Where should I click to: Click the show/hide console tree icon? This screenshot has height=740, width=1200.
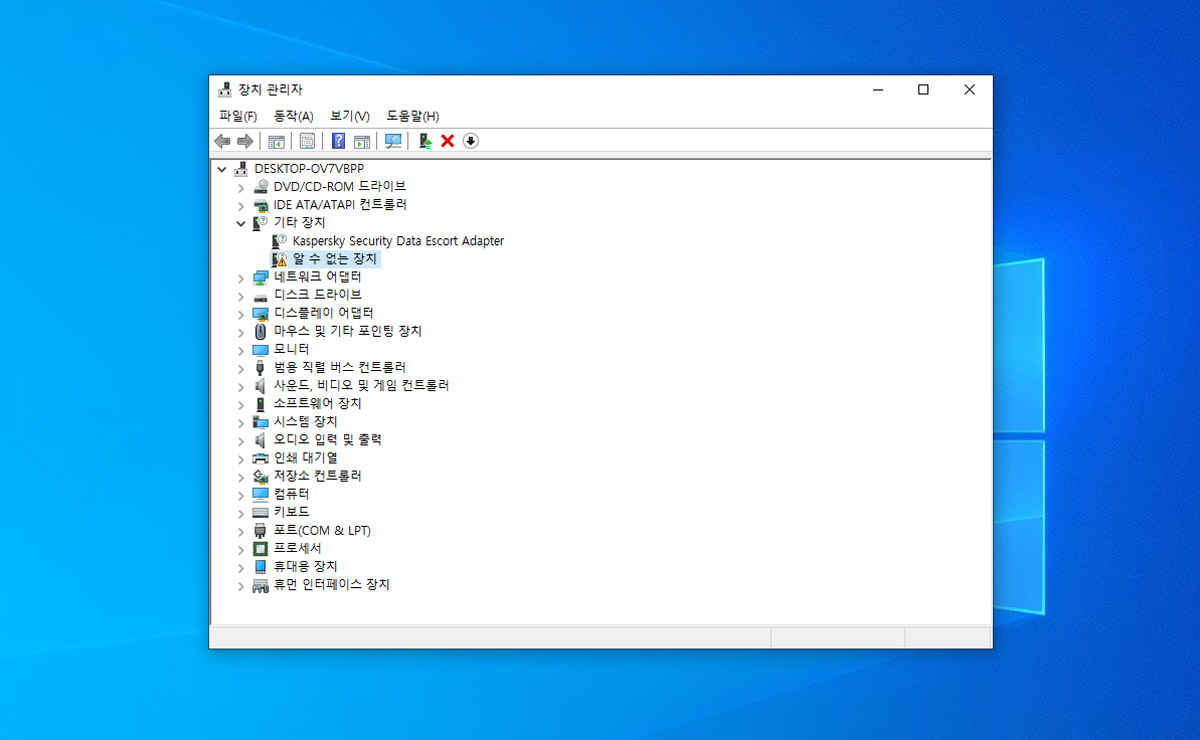click(276, 141)
